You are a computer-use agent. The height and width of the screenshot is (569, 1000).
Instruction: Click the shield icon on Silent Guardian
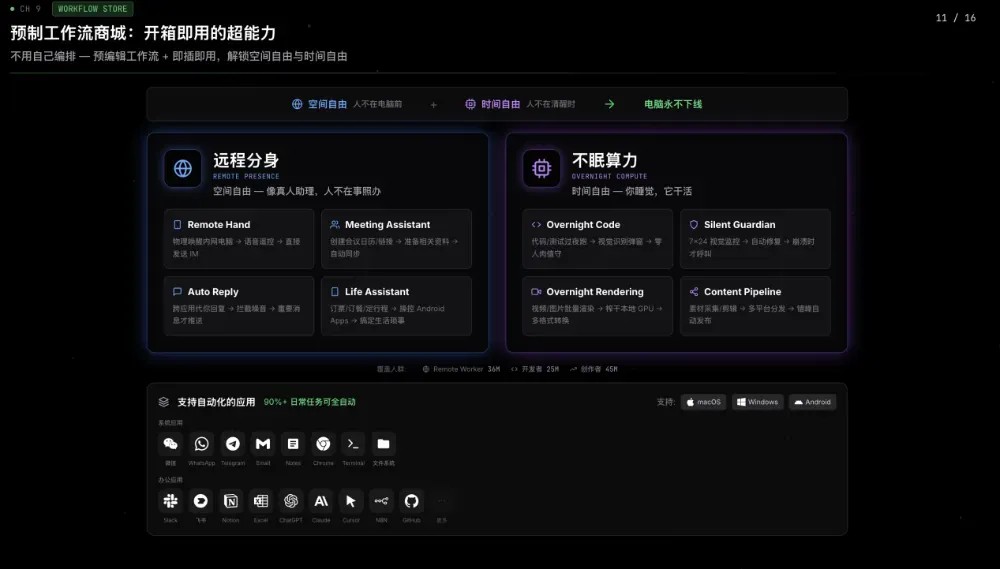(x=694, y=225)
